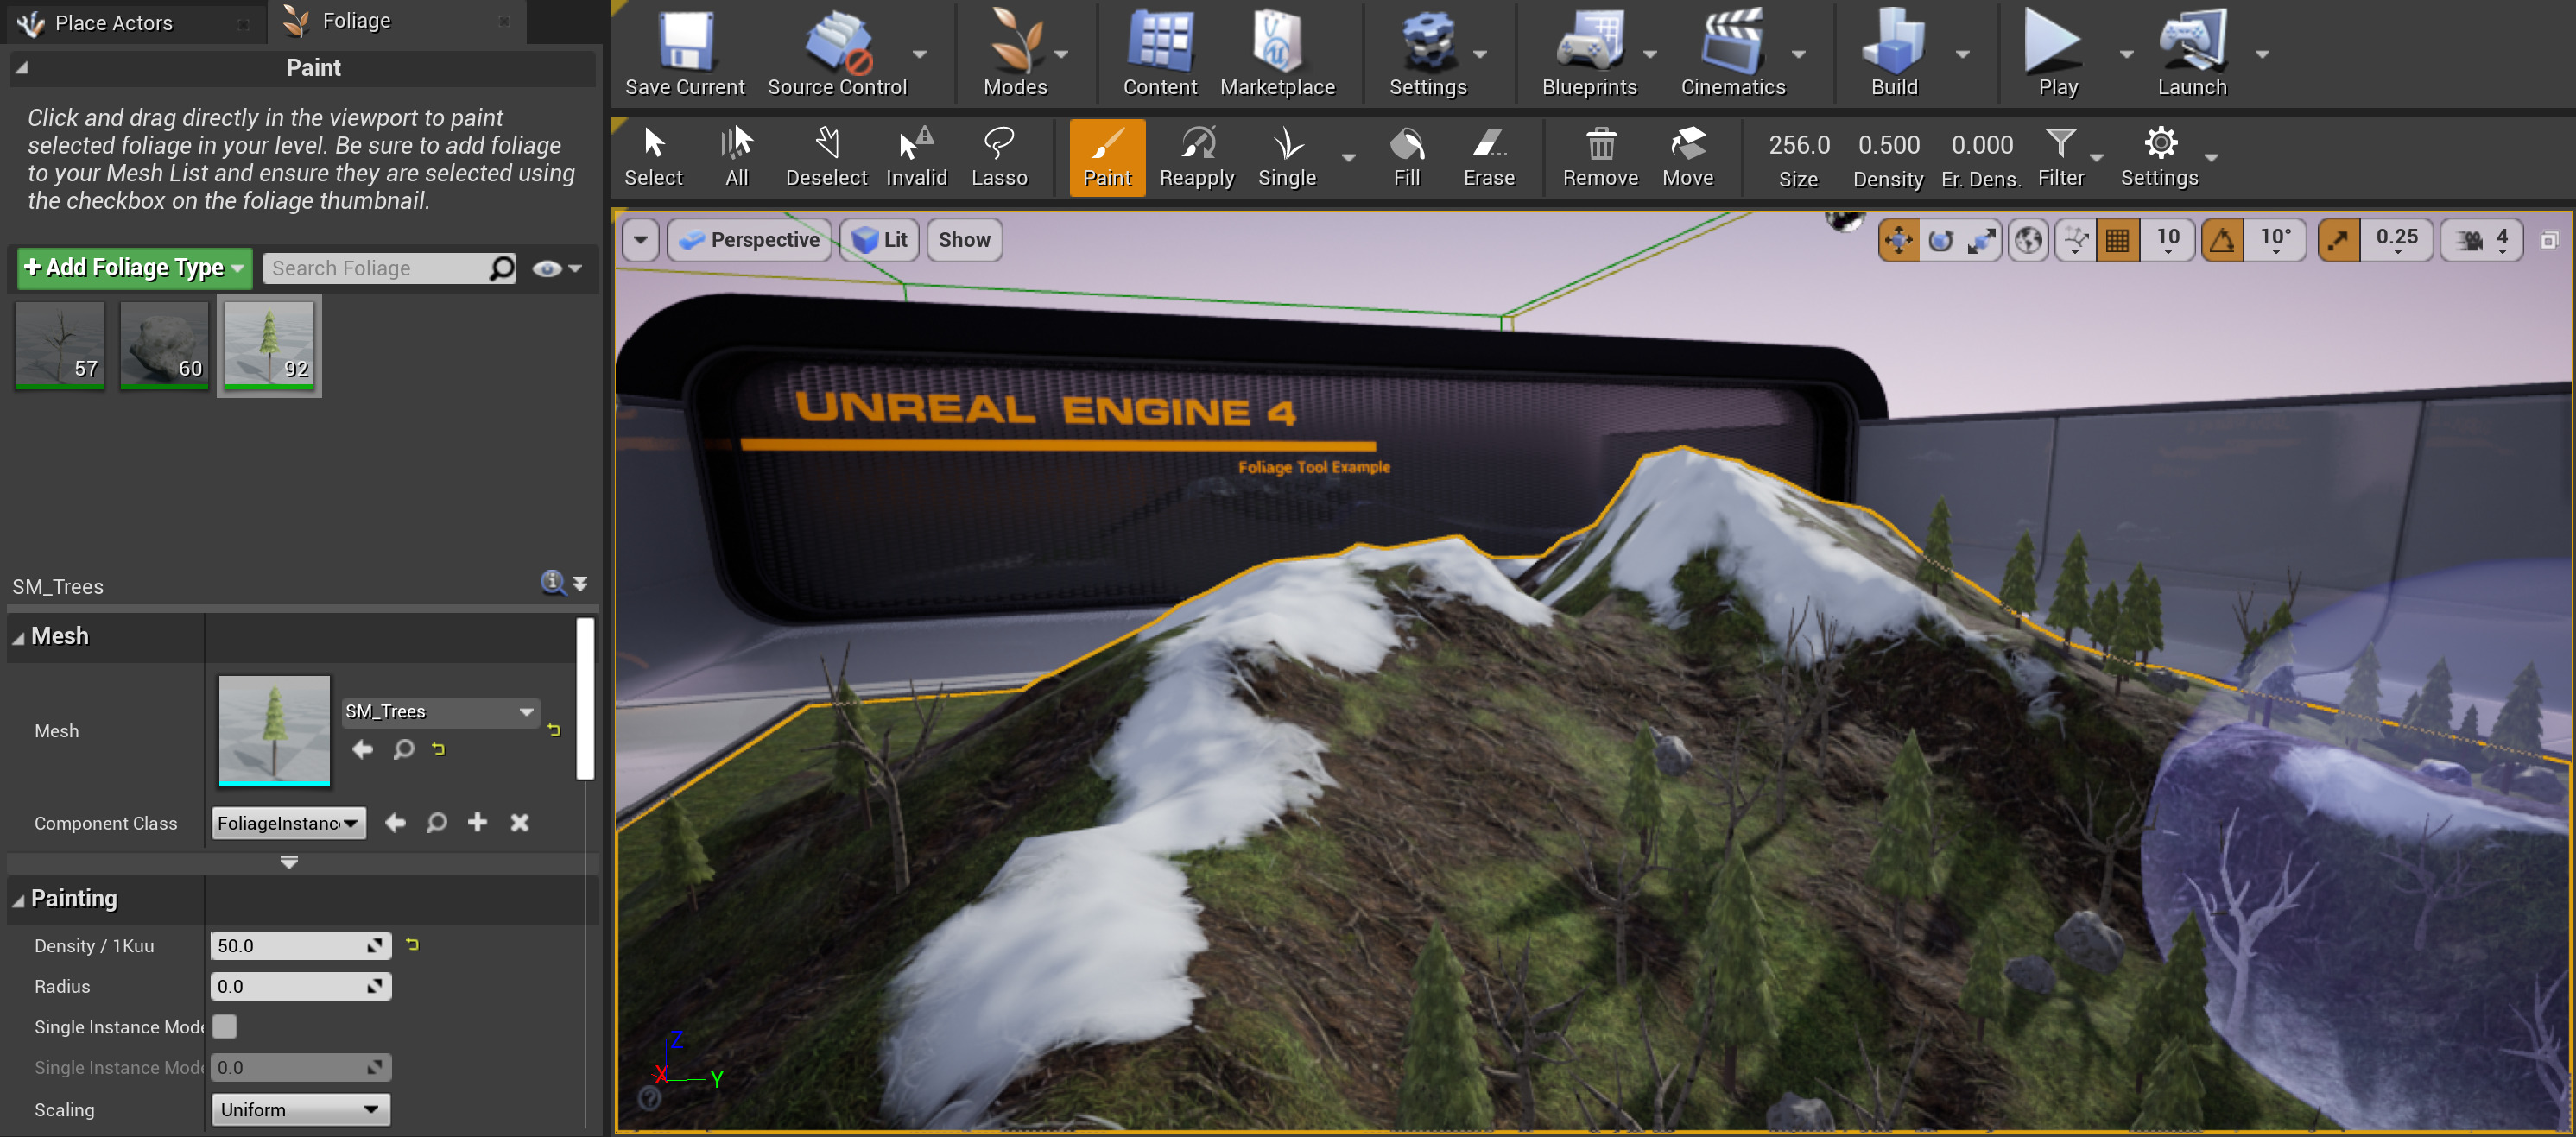Screen dimensions: 2576x1137
Task: Activate the Paint foliage tool
Action: click(x=1106, y=157)
